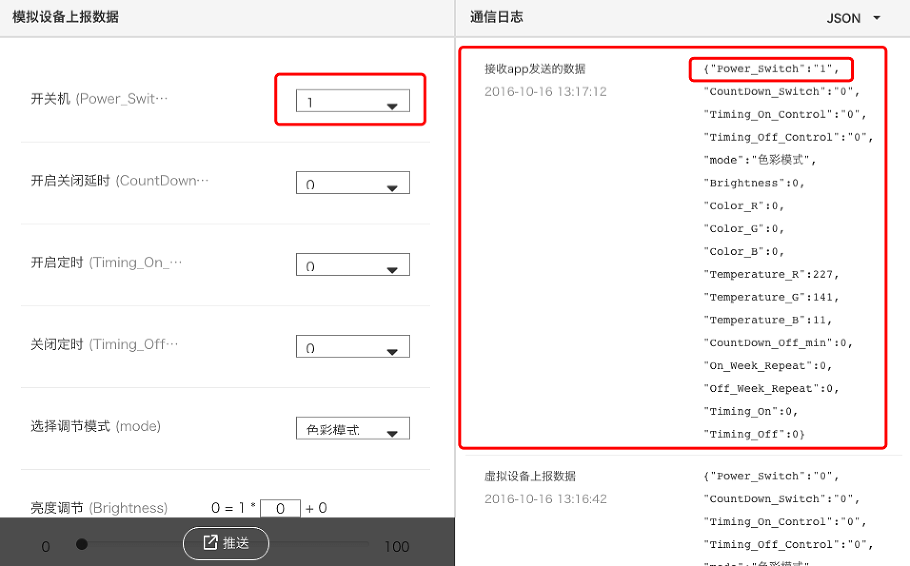Click the "Temperature_R":227 line in log
Screen dimensions: 910x566
point(772,274)
